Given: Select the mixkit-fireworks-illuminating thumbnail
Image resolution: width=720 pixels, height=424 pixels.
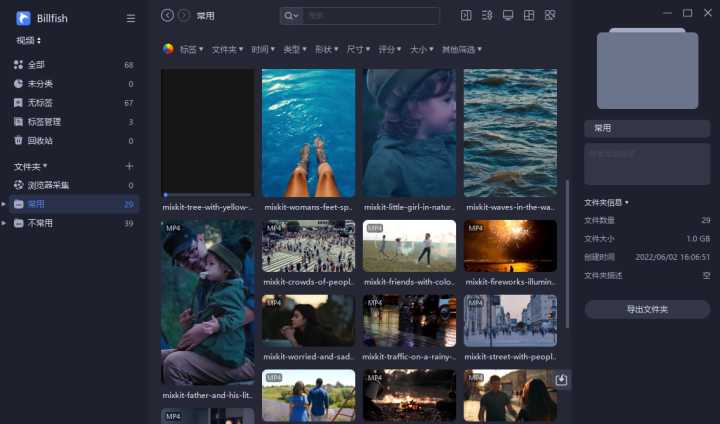Looking at the screenshot, I should pos(511,246).
